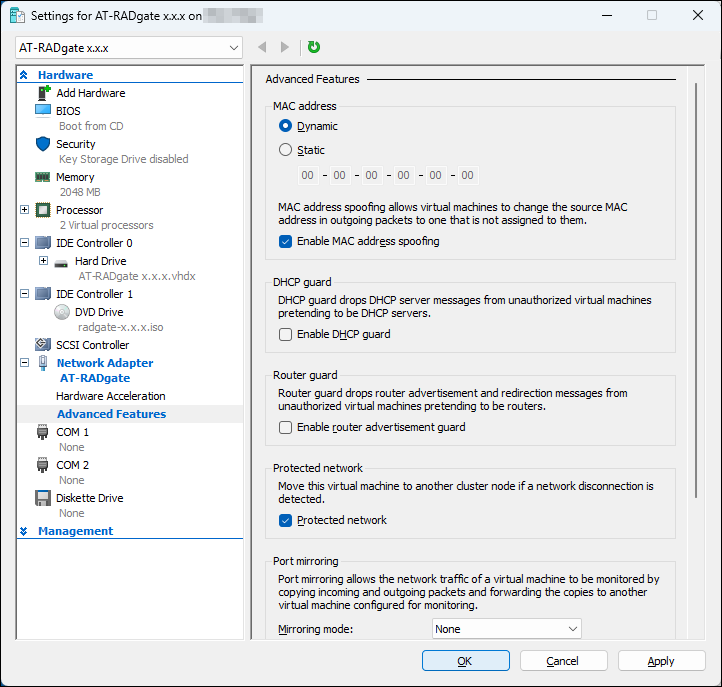
Task: Disable MAC address spoofing checkbox
Action: 286,241
